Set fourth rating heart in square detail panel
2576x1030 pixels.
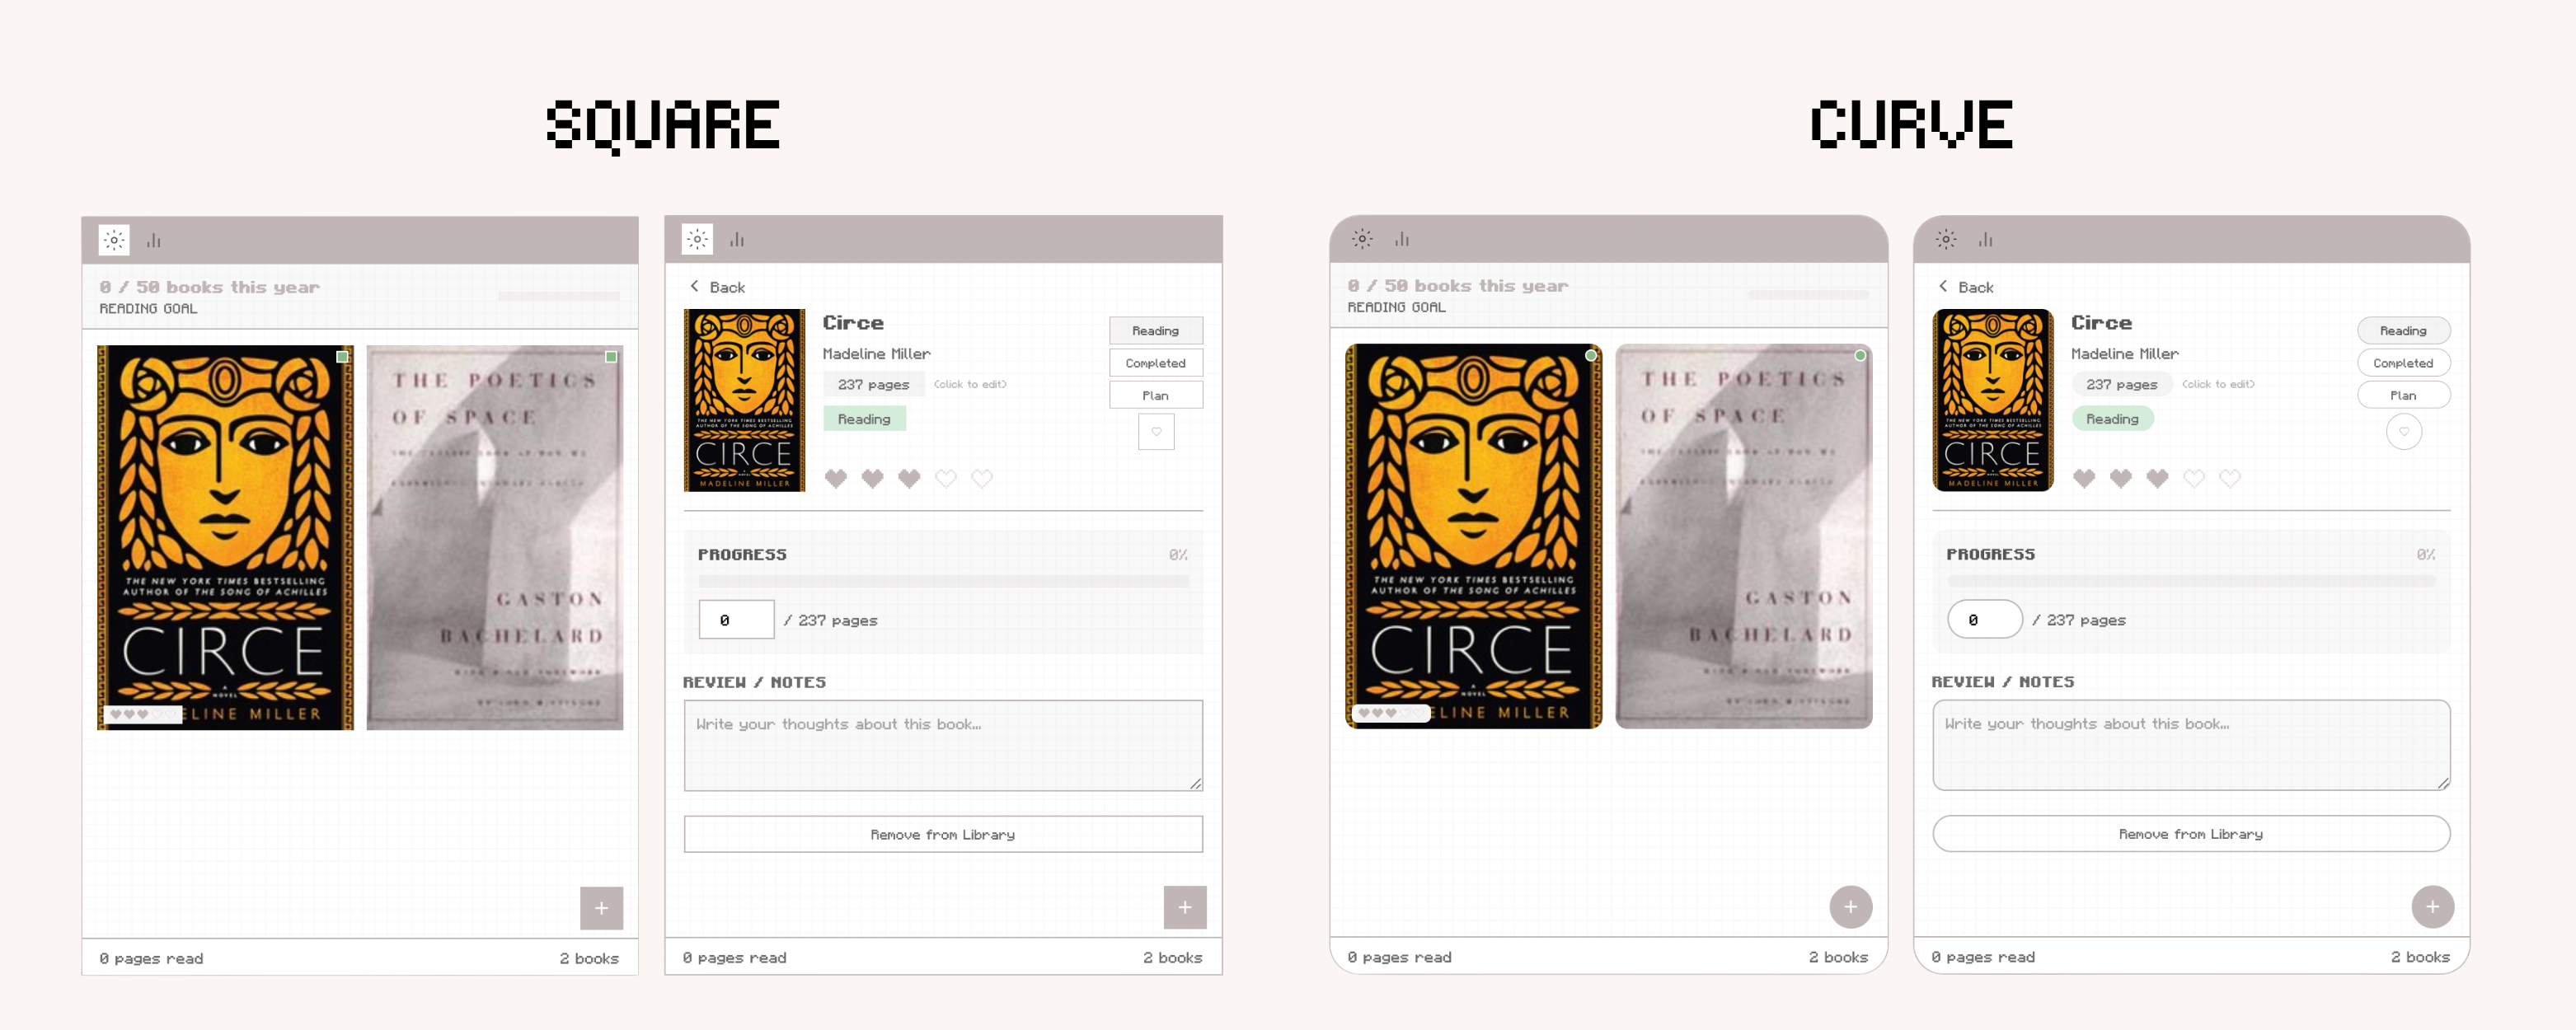946,479
